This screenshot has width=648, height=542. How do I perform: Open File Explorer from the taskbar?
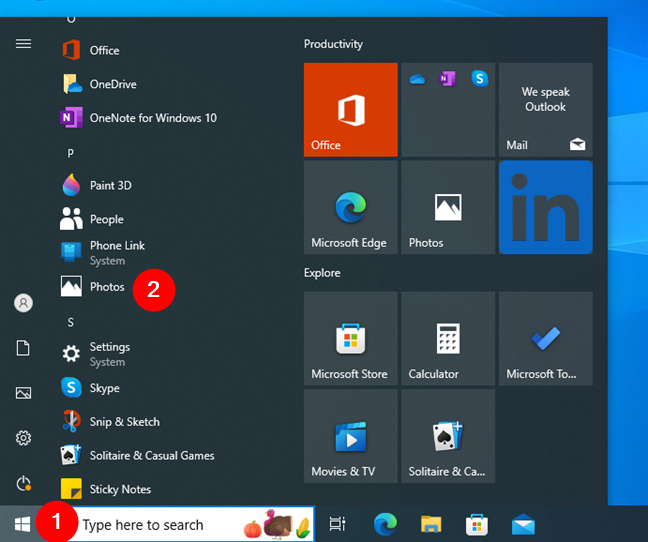point(431,525)
